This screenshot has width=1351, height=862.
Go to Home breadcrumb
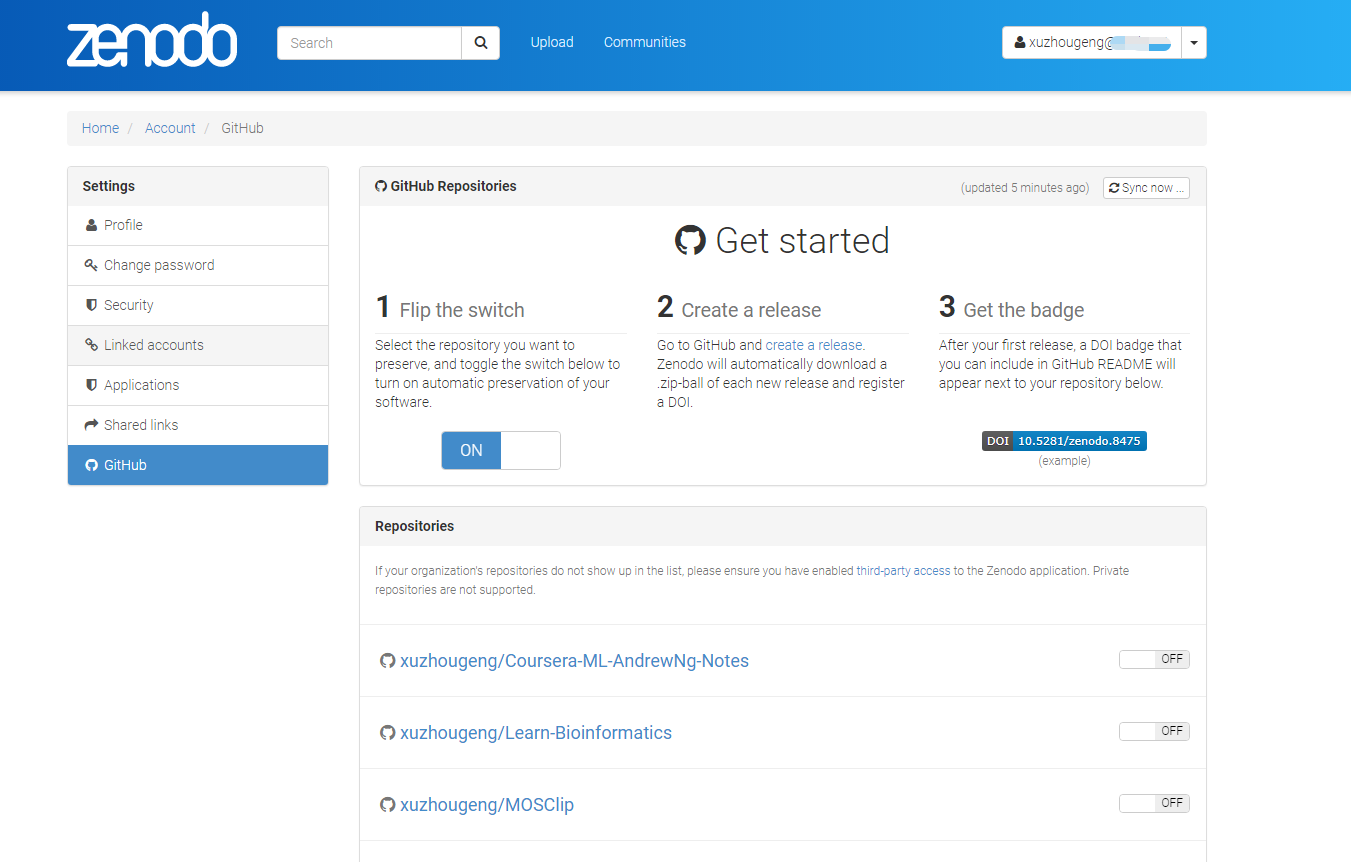(100, 128)
